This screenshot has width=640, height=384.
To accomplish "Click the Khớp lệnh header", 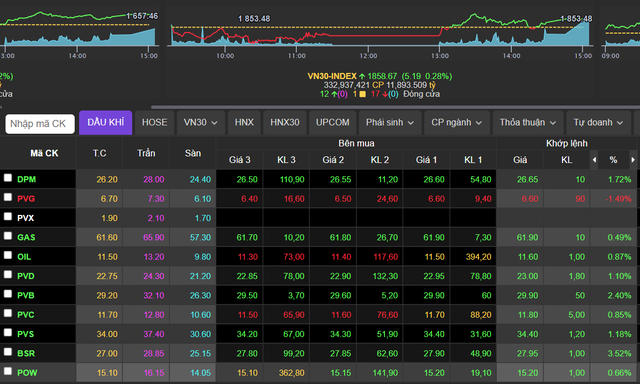I will click(567, 144).
